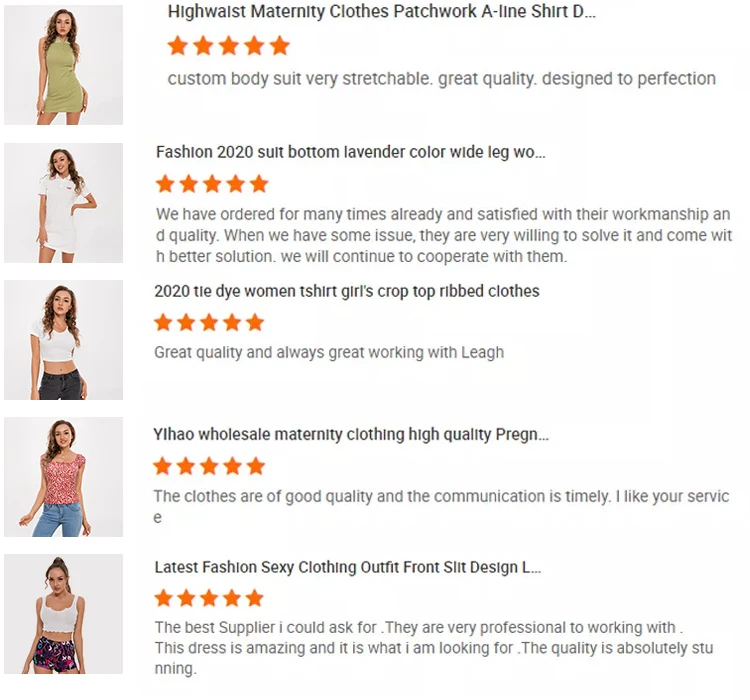The height and width of the screenshot is (700, 750).
Task: Open the Latest Fashion Sexy Clothing Outfit link
Action: (x=347, y=567)
